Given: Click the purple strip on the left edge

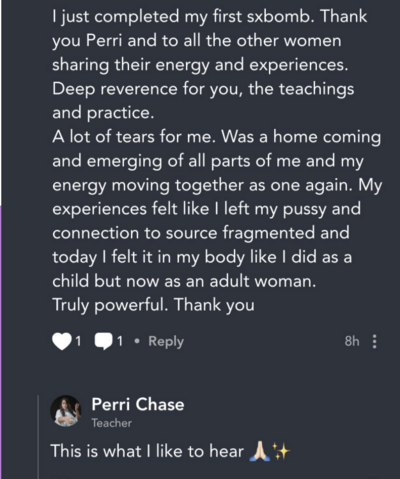Looking at the screenshot, I should [x=1, y=342].
